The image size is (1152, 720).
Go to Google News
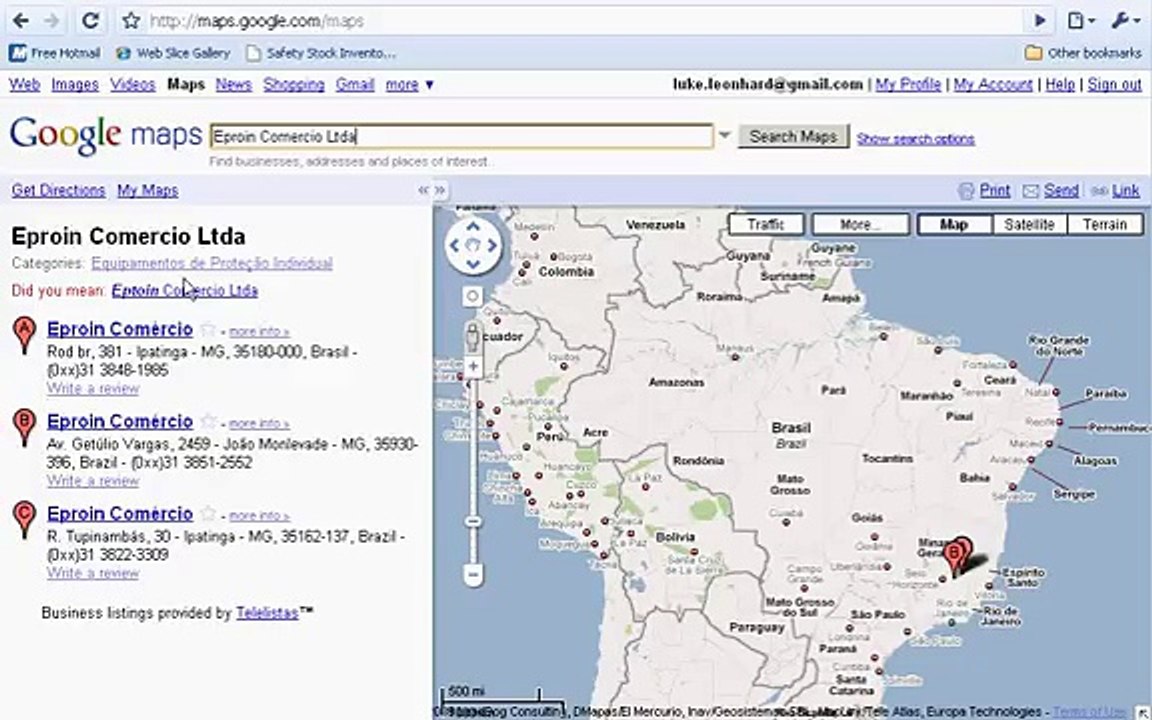pyautogui.click(x=234, y=84)
